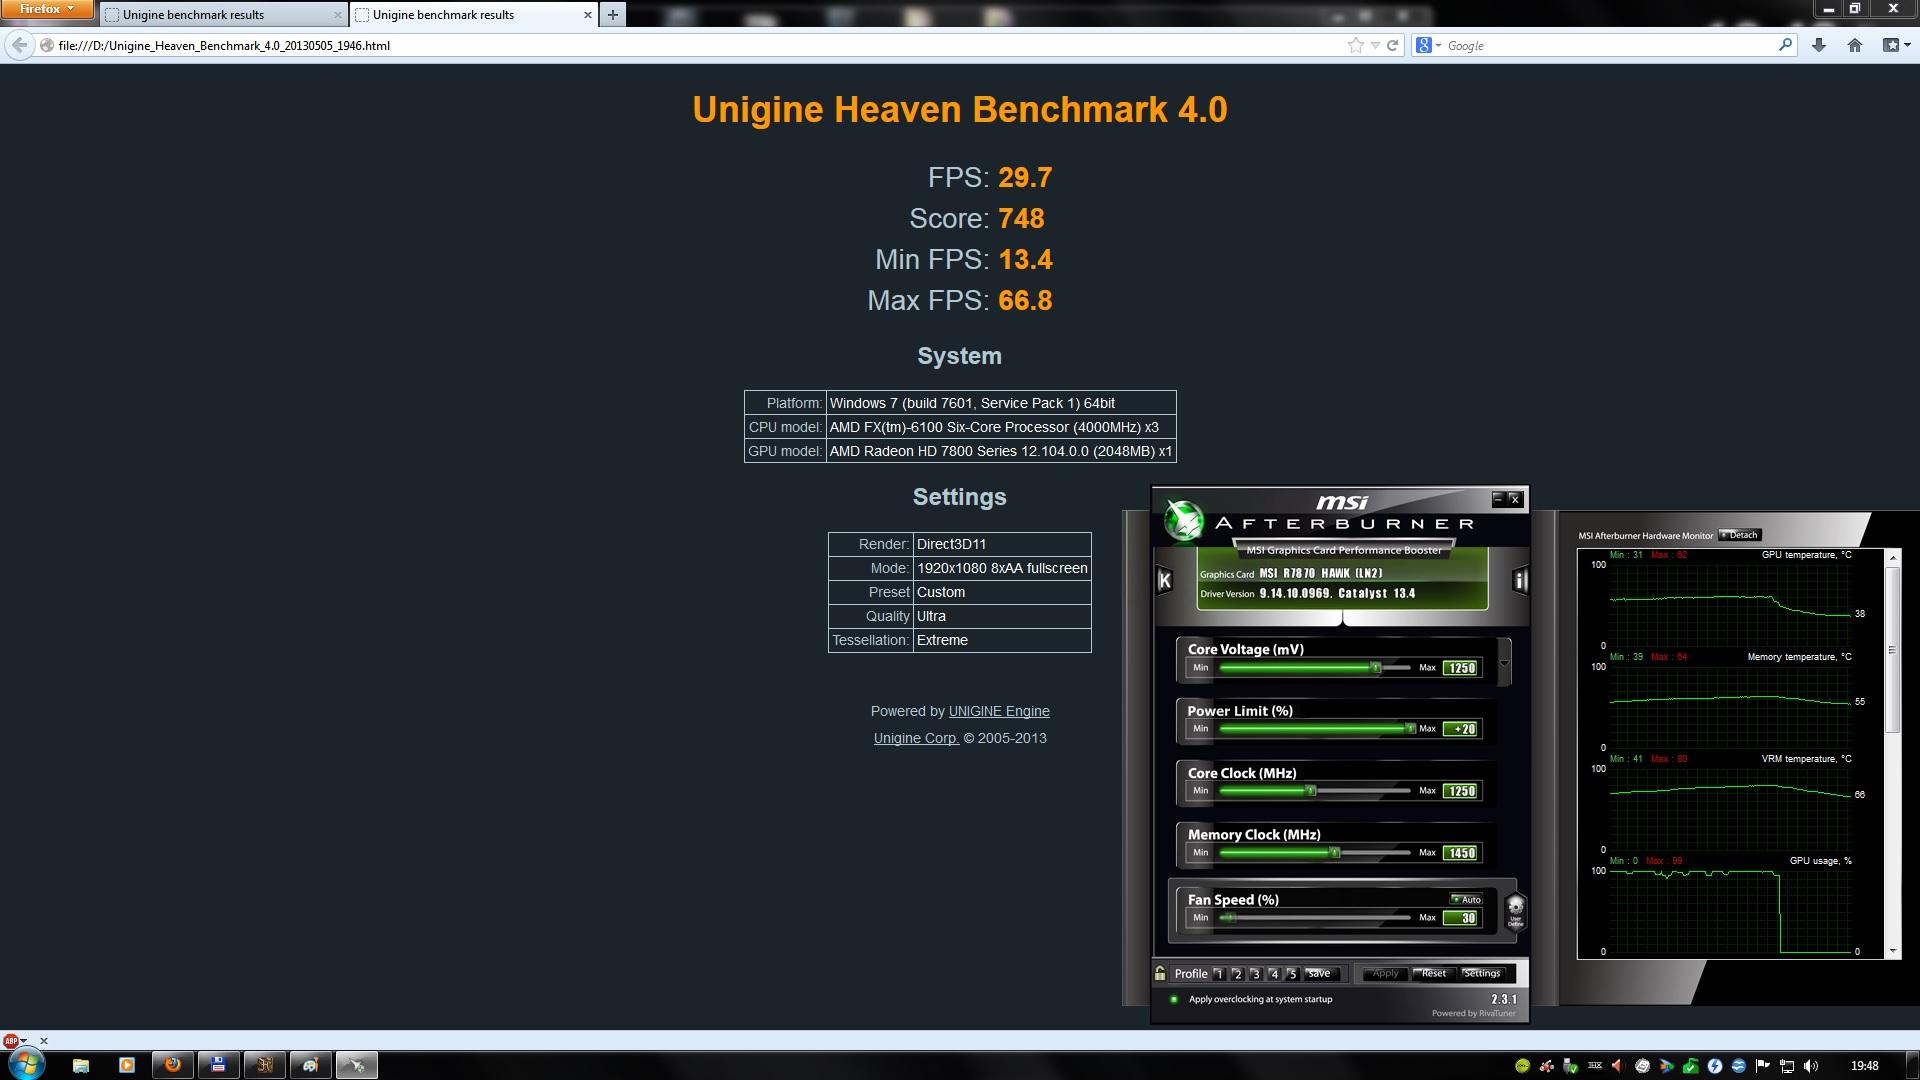Viewport: 1920px width, 1080px height.
Task: Toggle the User Define fan control button
Action: 1515,911
